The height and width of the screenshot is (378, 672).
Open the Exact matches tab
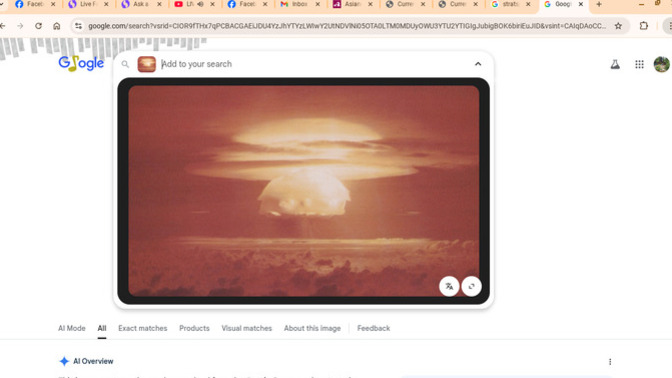[x=143, y=328]
